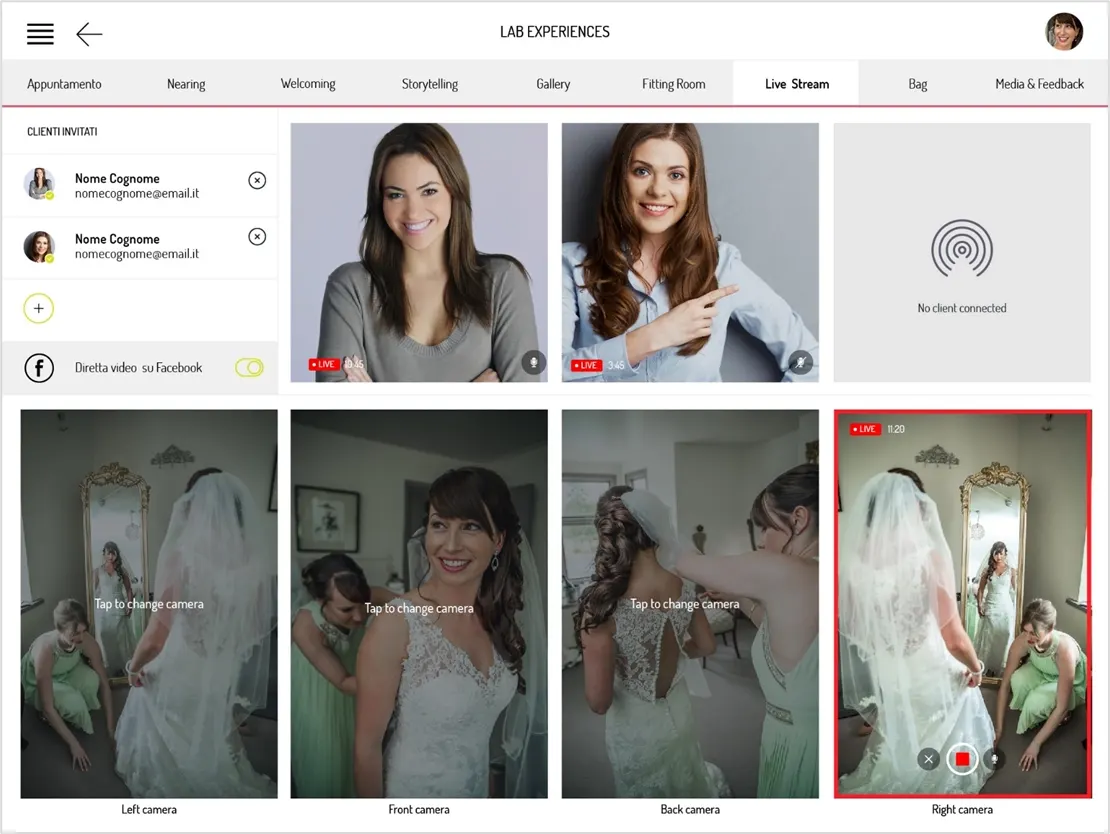Tap the Left camera feed to change camera
The image size is (1110, 834).
(x=149, y=604)
